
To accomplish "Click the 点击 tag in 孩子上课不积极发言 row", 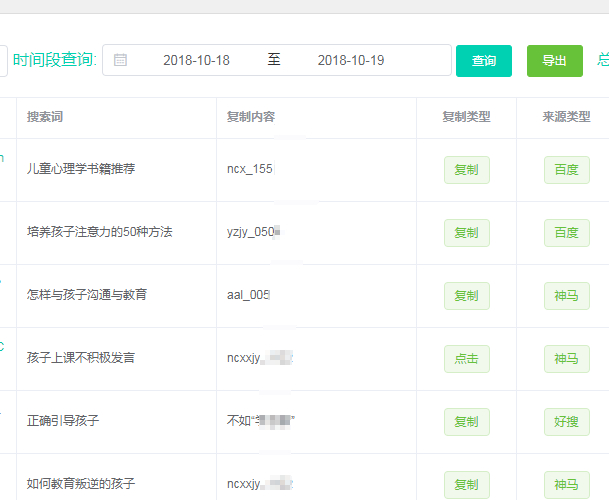I will tap(466, 359).
